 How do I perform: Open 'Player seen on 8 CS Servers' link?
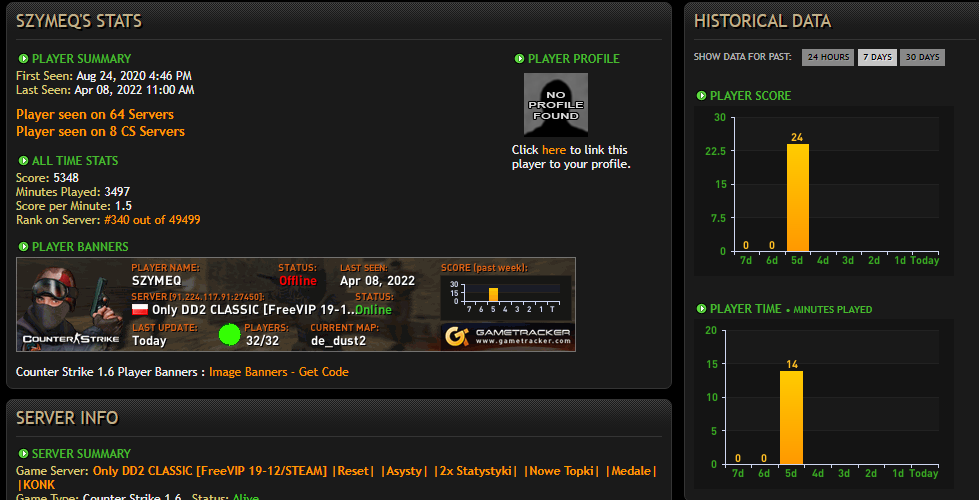point(101,132)
